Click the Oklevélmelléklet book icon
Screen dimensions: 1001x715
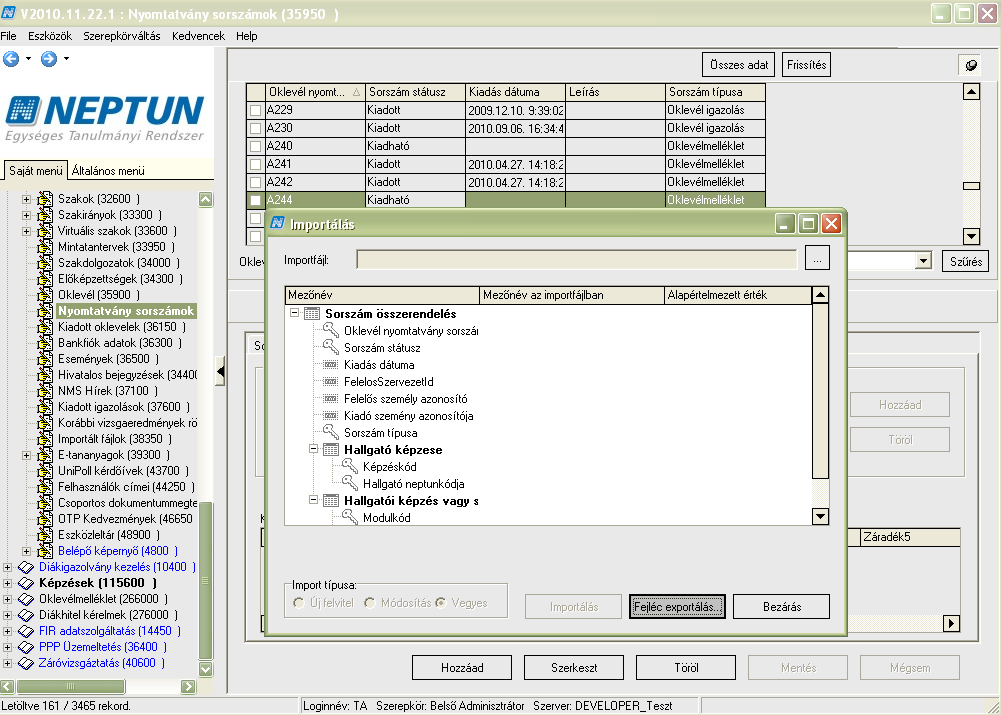(26, 599)
